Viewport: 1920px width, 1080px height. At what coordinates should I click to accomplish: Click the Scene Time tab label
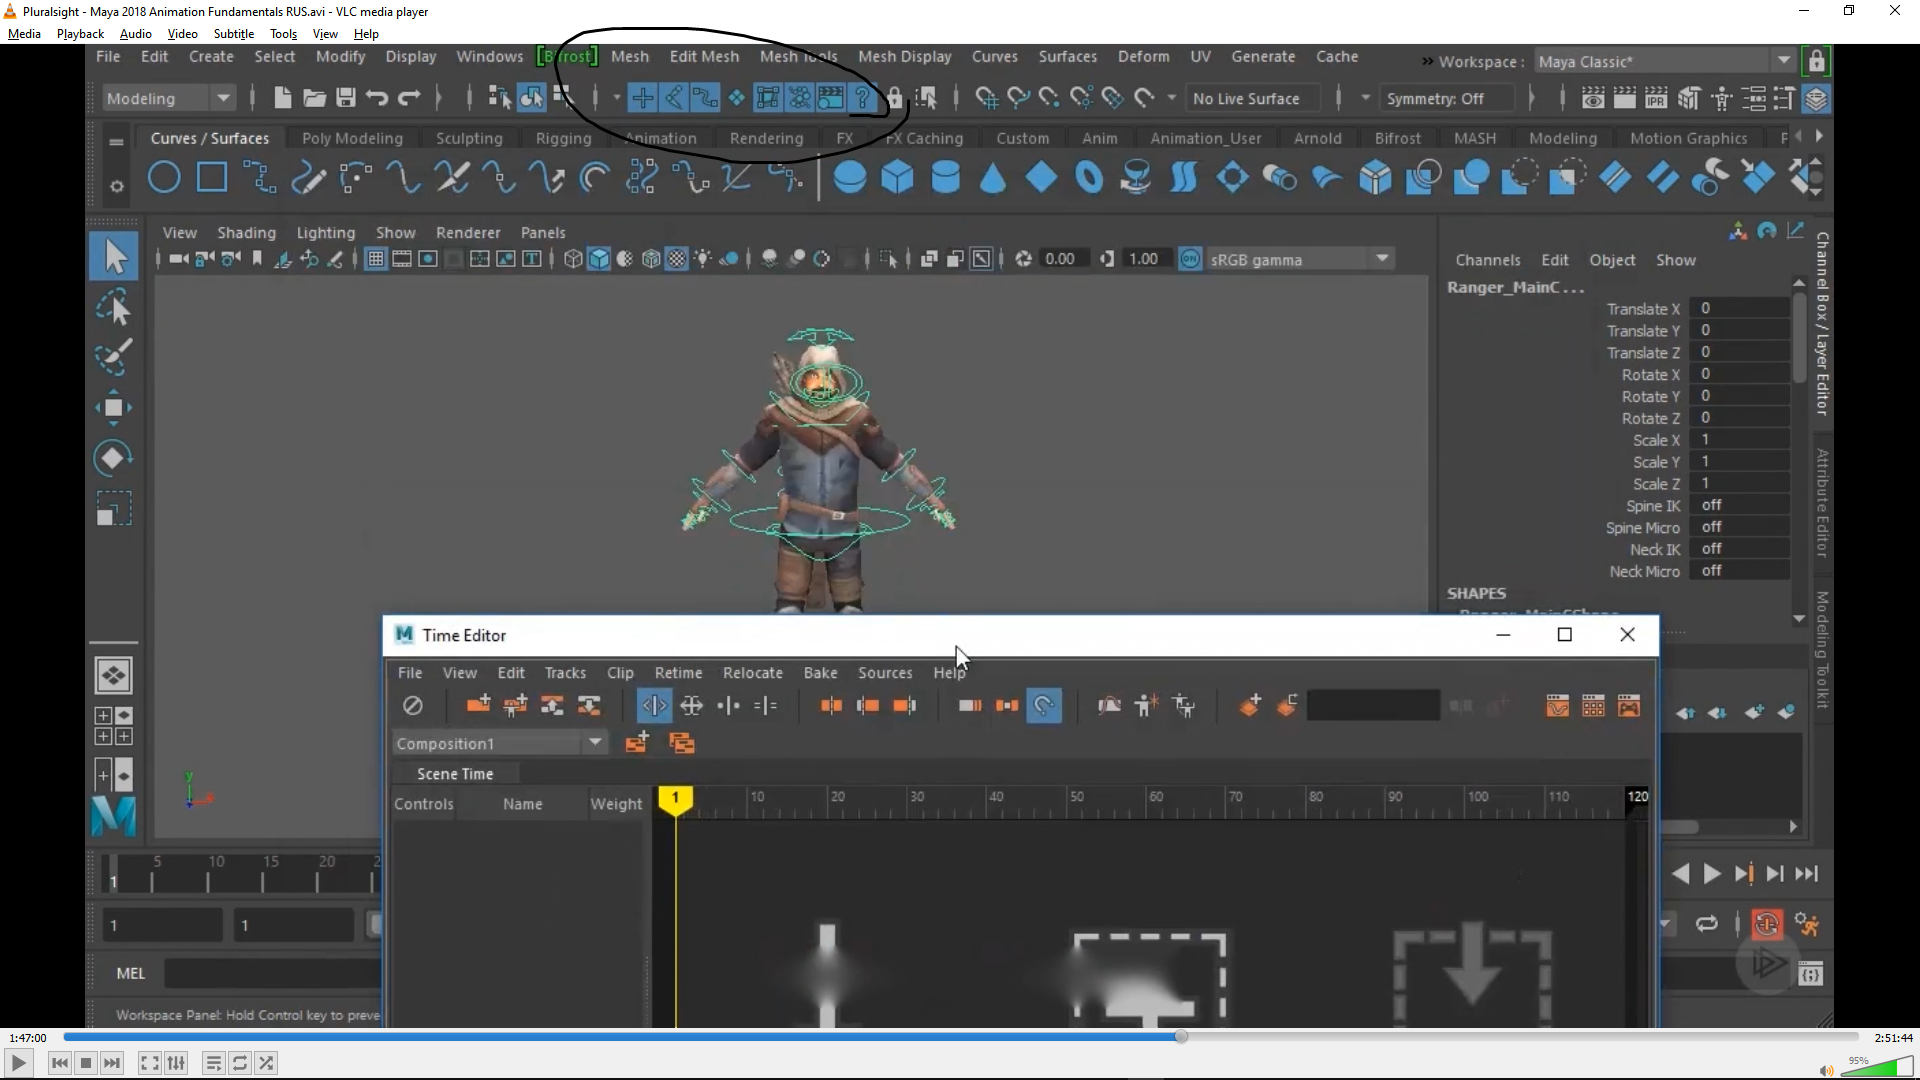(455, 774)
